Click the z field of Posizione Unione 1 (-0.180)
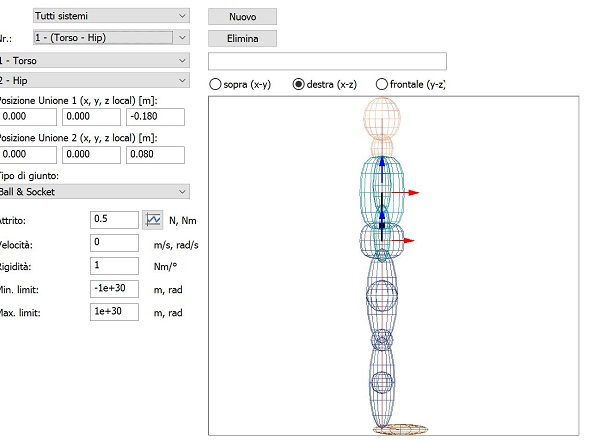Image resolution: width=600 pixels, height=441 pixels. click(x=155, y=117)
